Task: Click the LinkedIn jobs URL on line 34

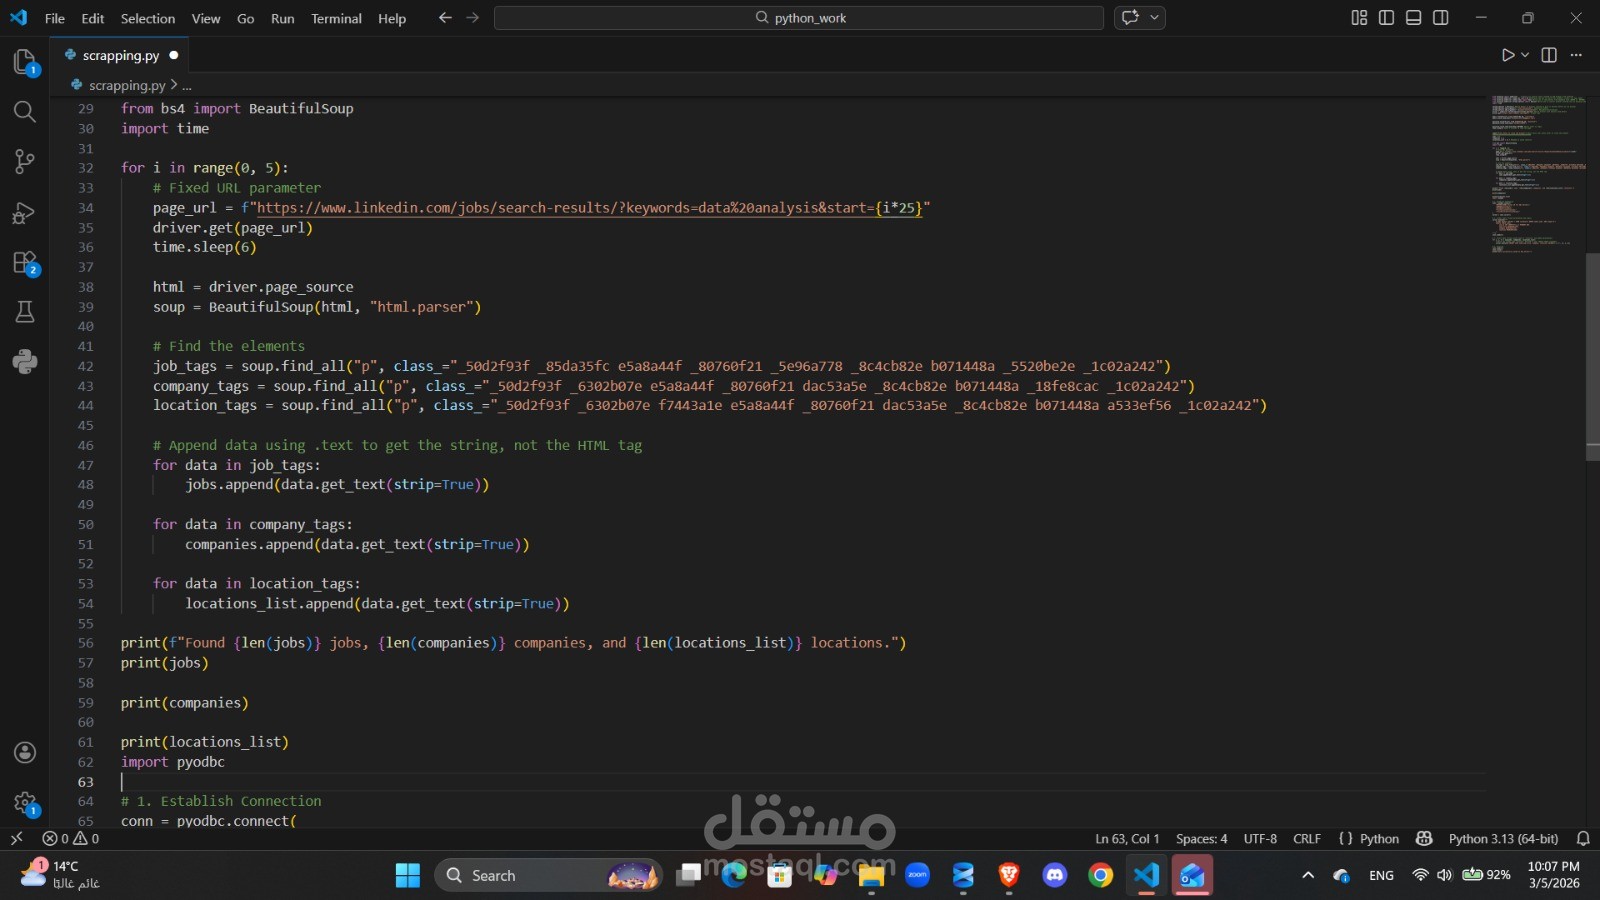Action: 590,208
